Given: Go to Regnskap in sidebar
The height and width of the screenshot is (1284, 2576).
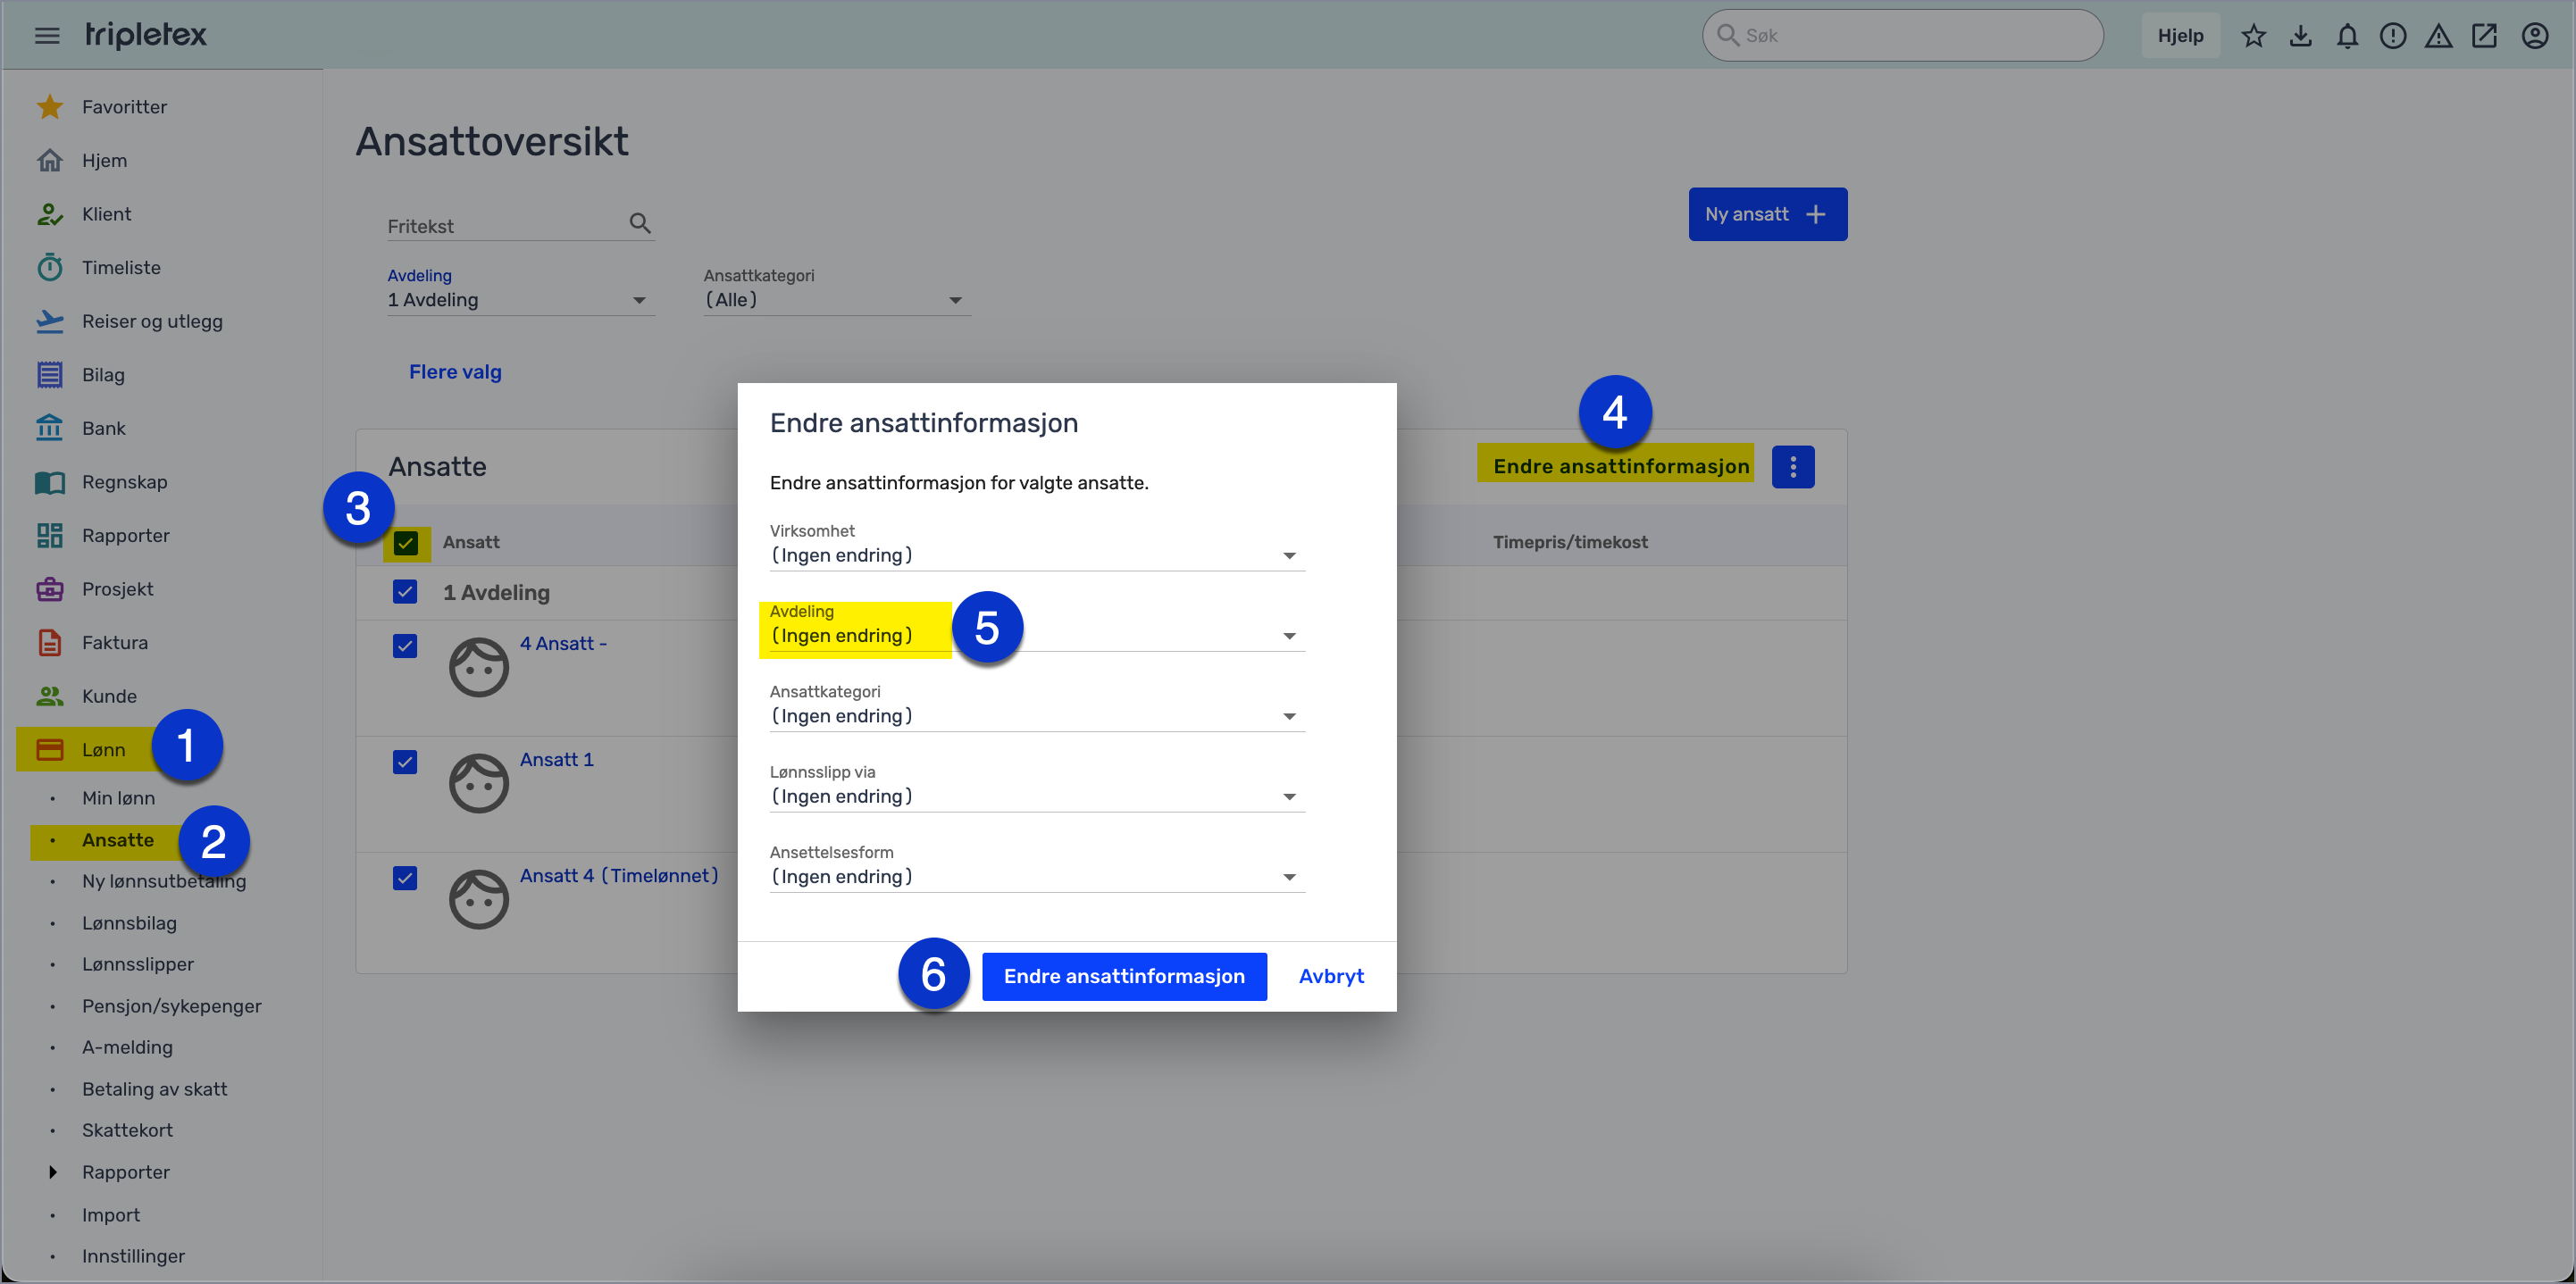Looking at the screenshot, I should [124, 482].
